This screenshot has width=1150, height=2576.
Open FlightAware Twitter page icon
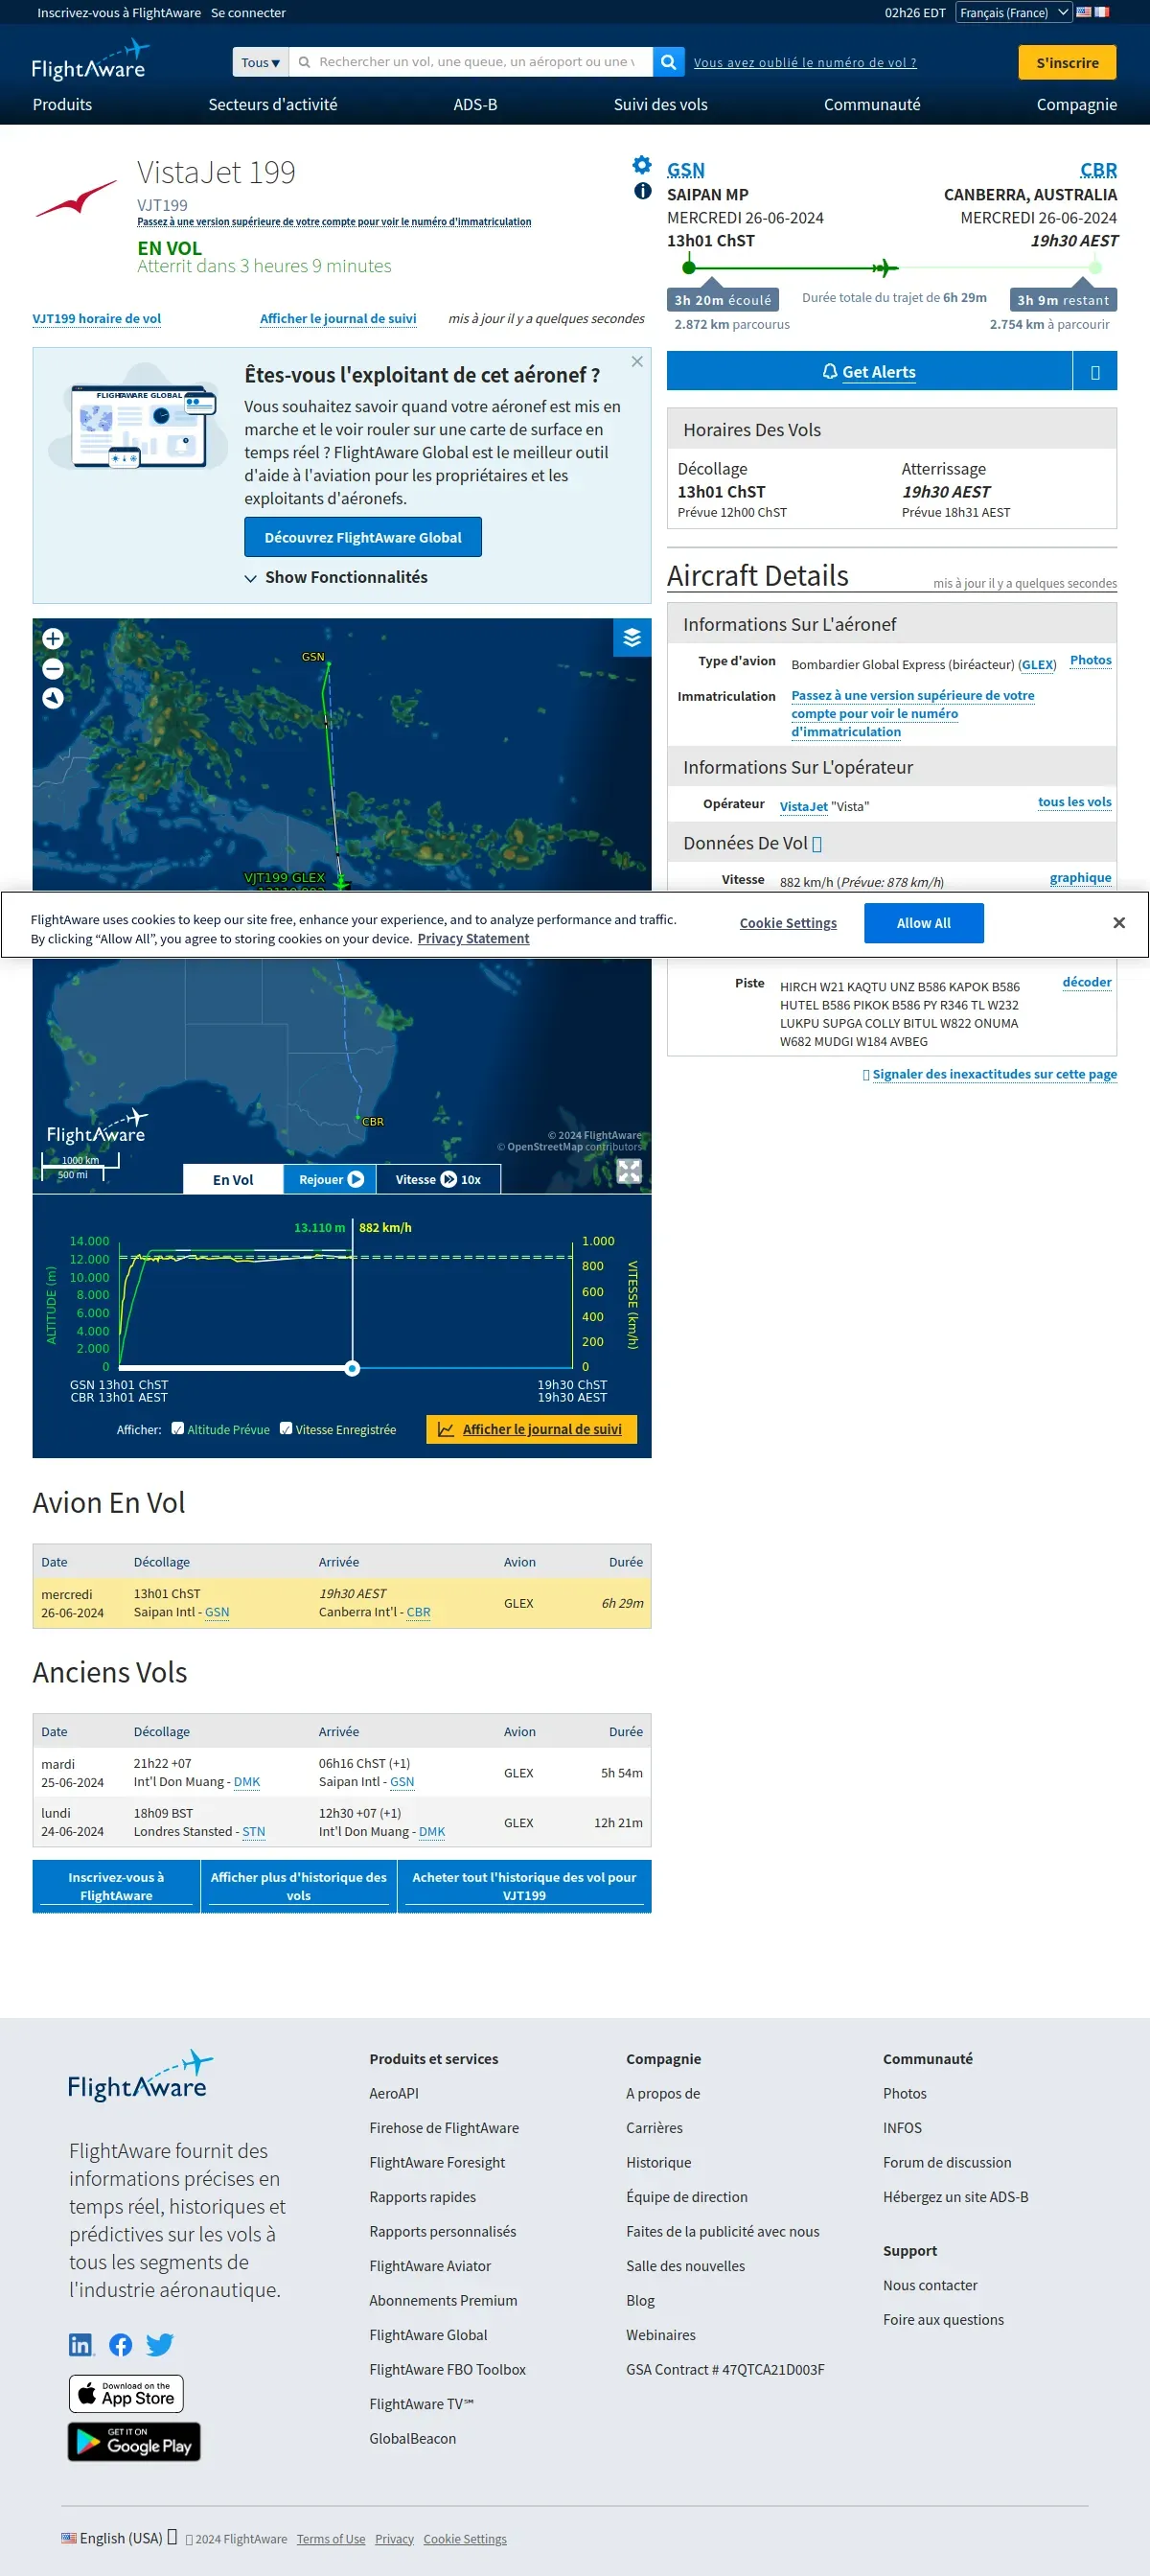pos(160,2345)
